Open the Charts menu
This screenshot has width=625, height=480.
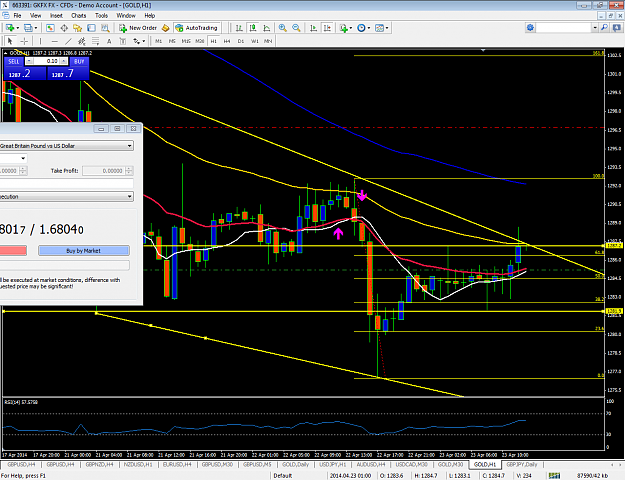79,16
